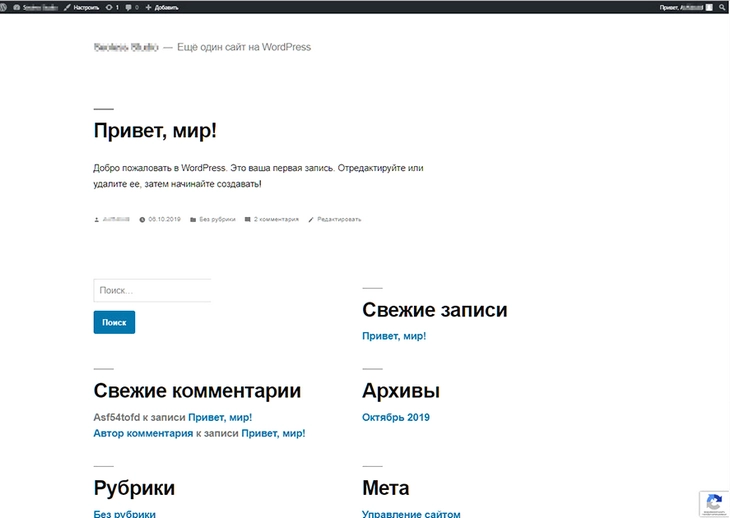Click the Управление сайтом link under Мета
730x518 pixels.
click(x=411, y=514)
